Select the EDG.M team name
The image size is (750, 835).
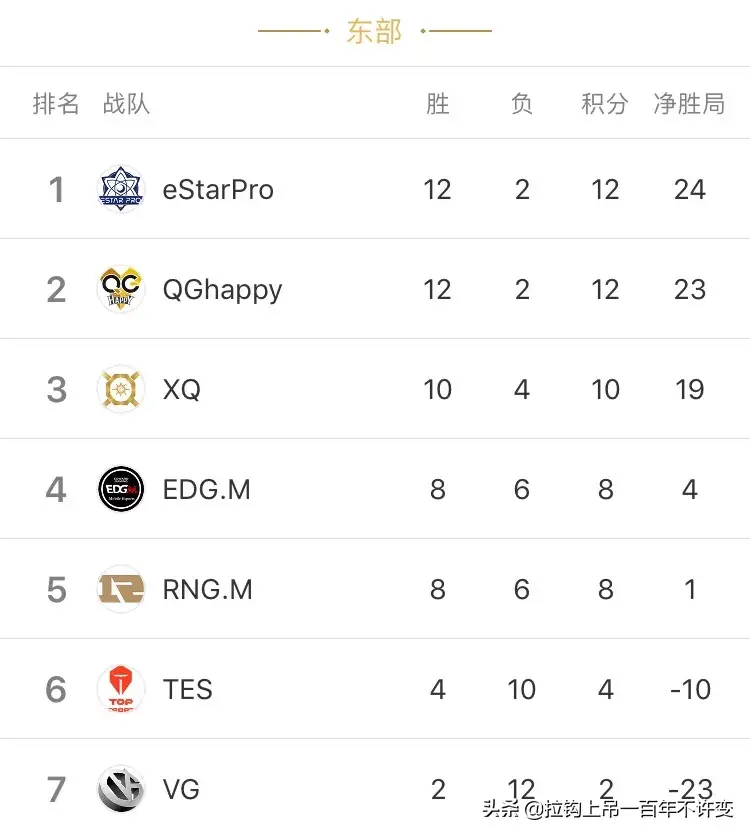pyautogui.click(x=206, y=489)
